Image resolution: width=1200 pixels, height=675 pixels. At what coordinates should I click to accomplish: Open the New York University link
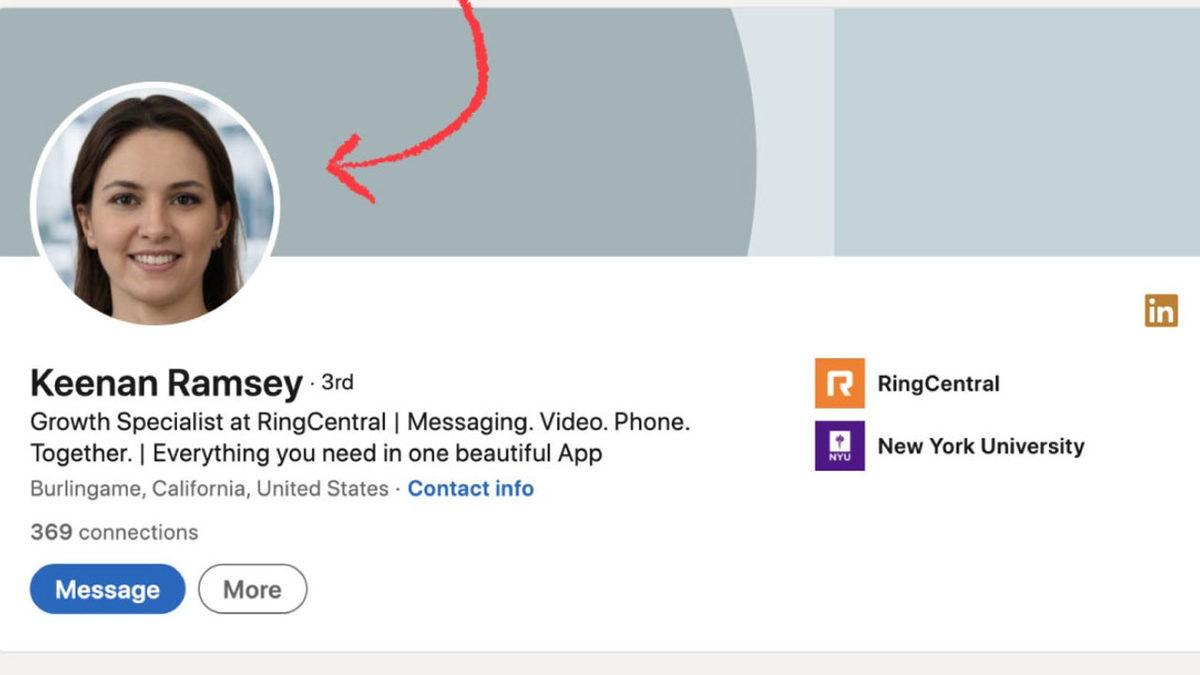pos(980,446)
